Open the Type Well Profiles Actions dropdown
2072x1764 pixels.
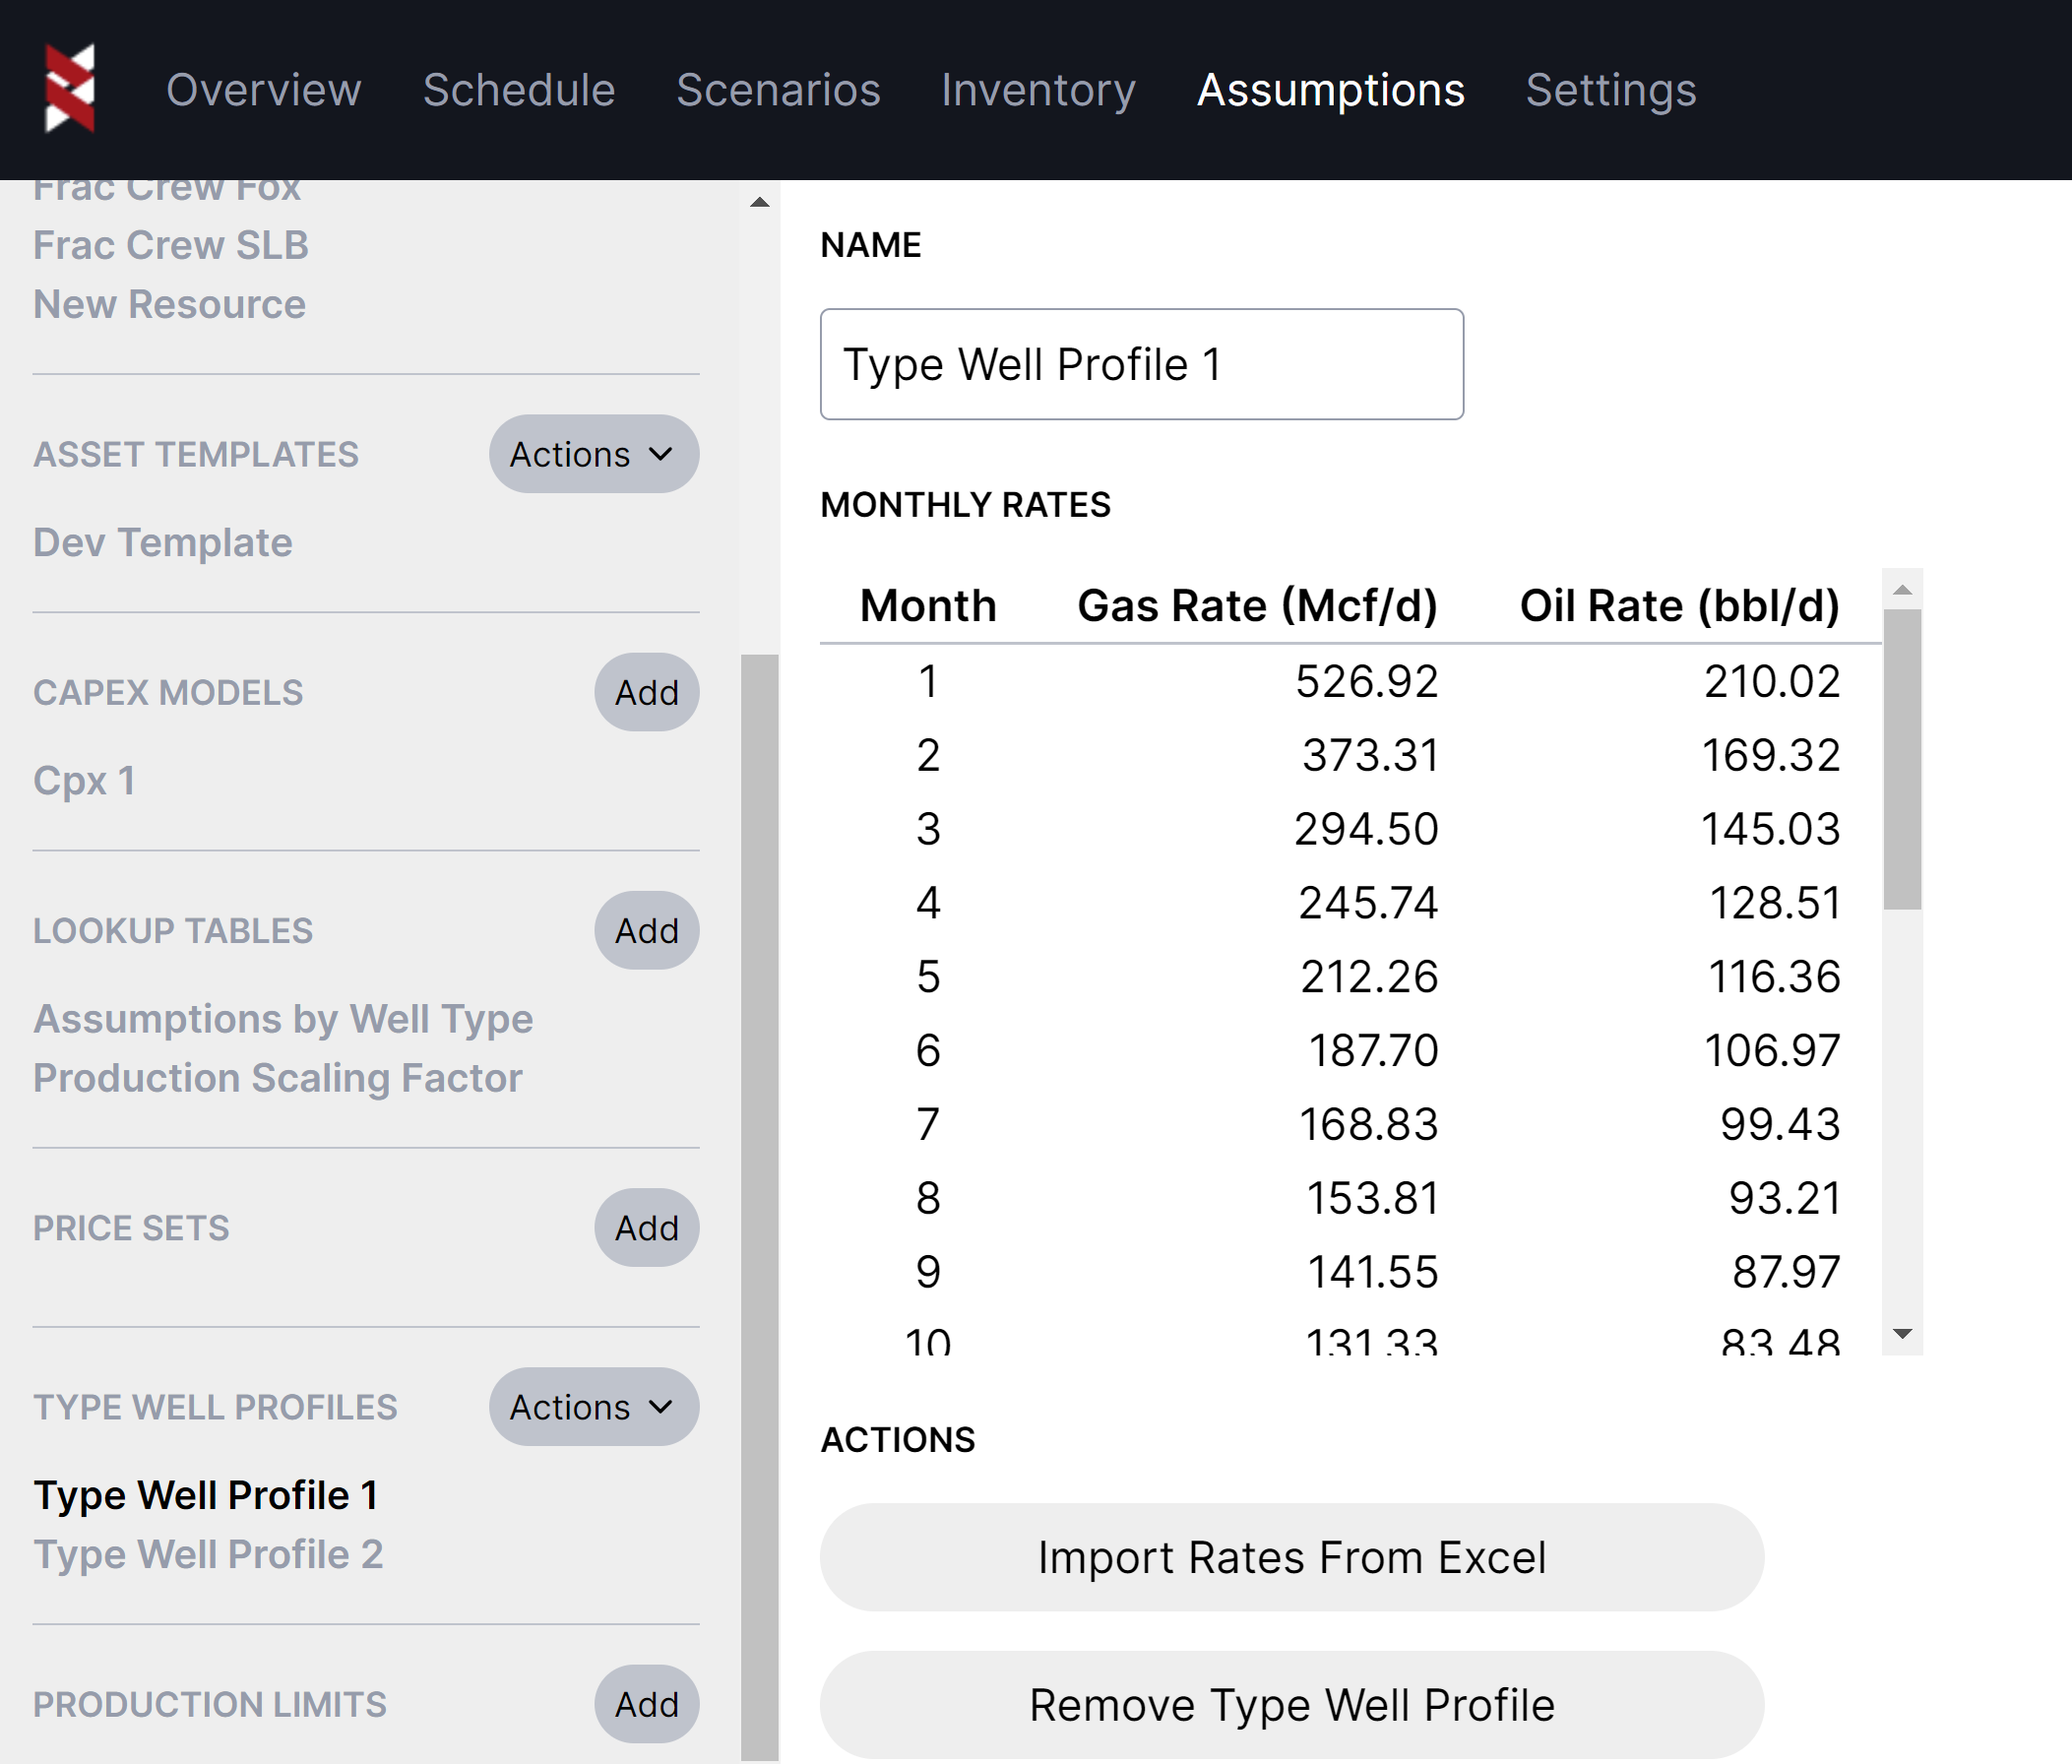pyautogui.click(x=593, y=1407)
